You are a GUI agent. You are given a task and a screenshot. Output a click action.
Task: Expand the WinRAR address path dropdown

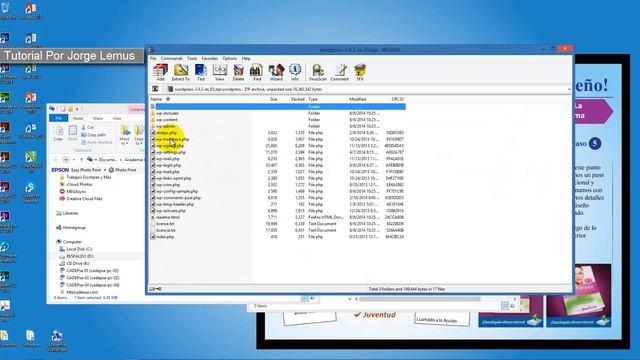[569, 89]
